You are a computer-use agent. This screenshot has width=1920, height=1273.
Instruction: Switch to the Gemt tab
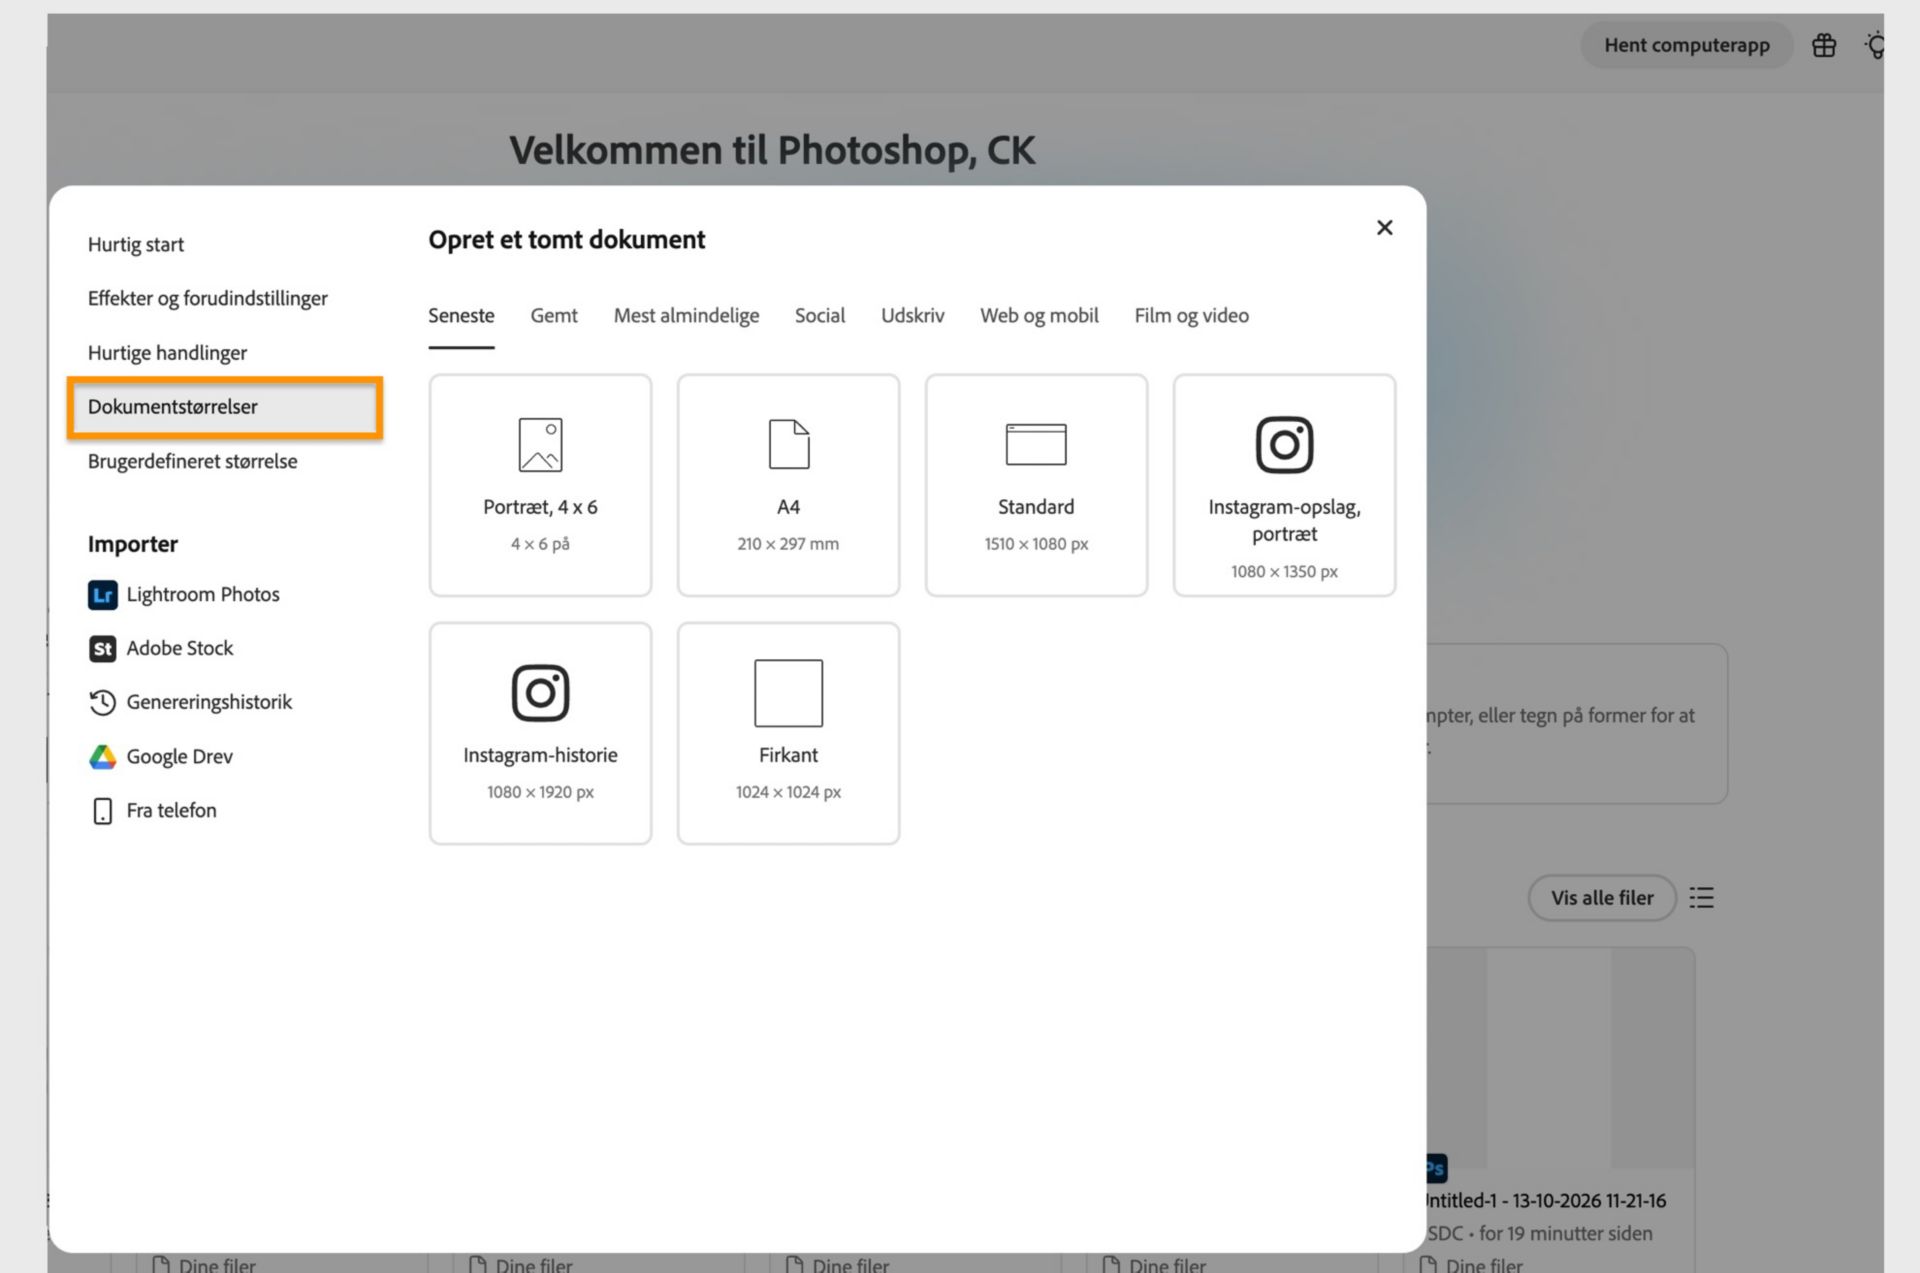click(x=554, y=316)
